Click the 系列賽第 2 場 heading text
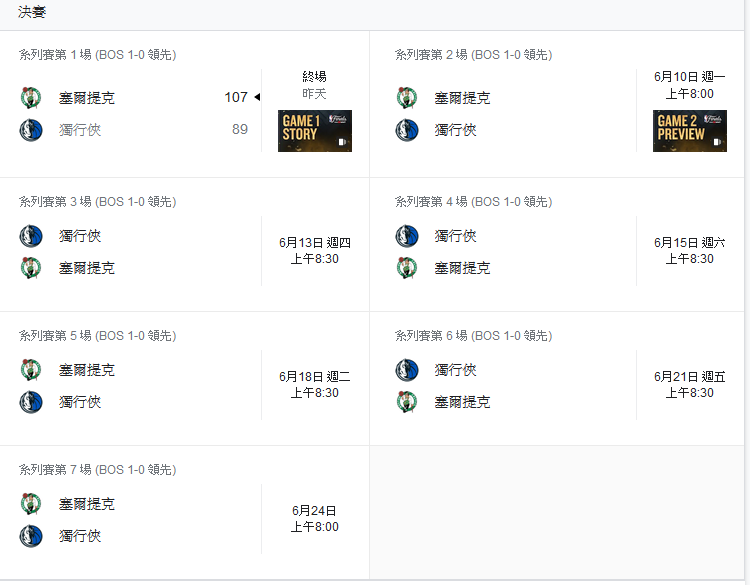 (x=431, y=55)
